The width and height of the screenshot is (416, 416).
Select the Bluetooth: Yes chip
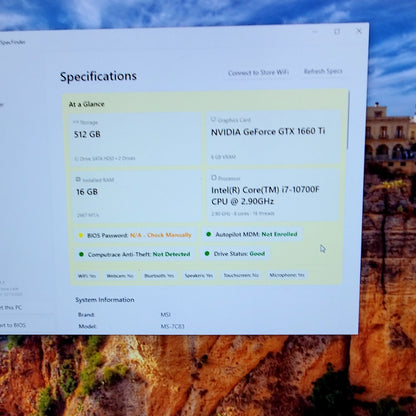(159, 276)
